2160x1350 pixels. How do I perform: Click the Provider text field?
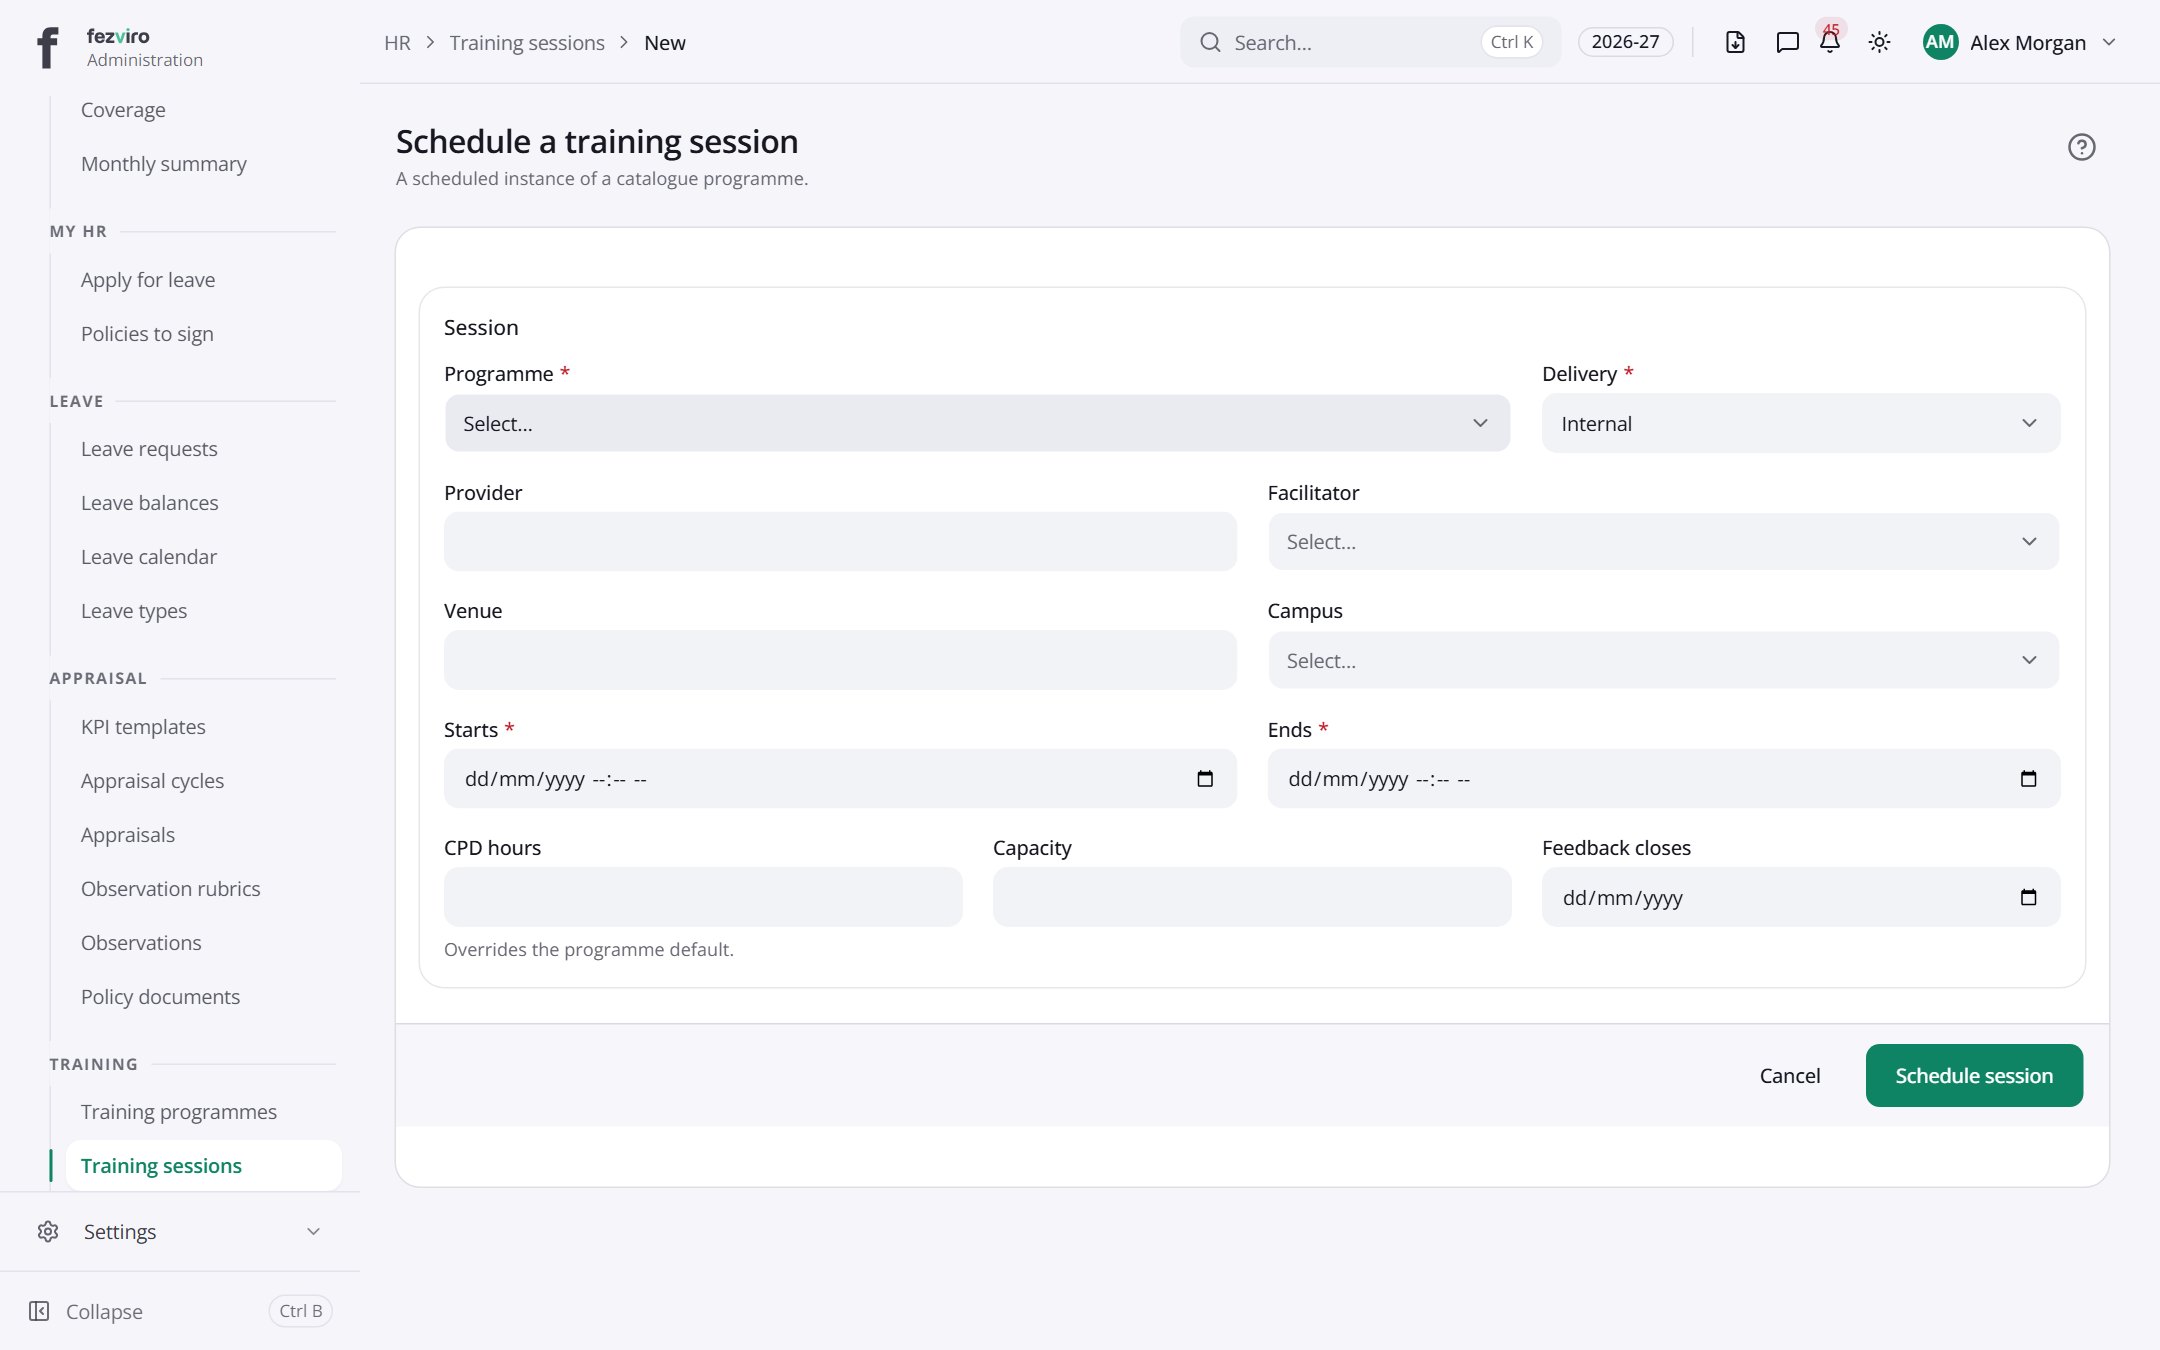[x=840, y=541]
